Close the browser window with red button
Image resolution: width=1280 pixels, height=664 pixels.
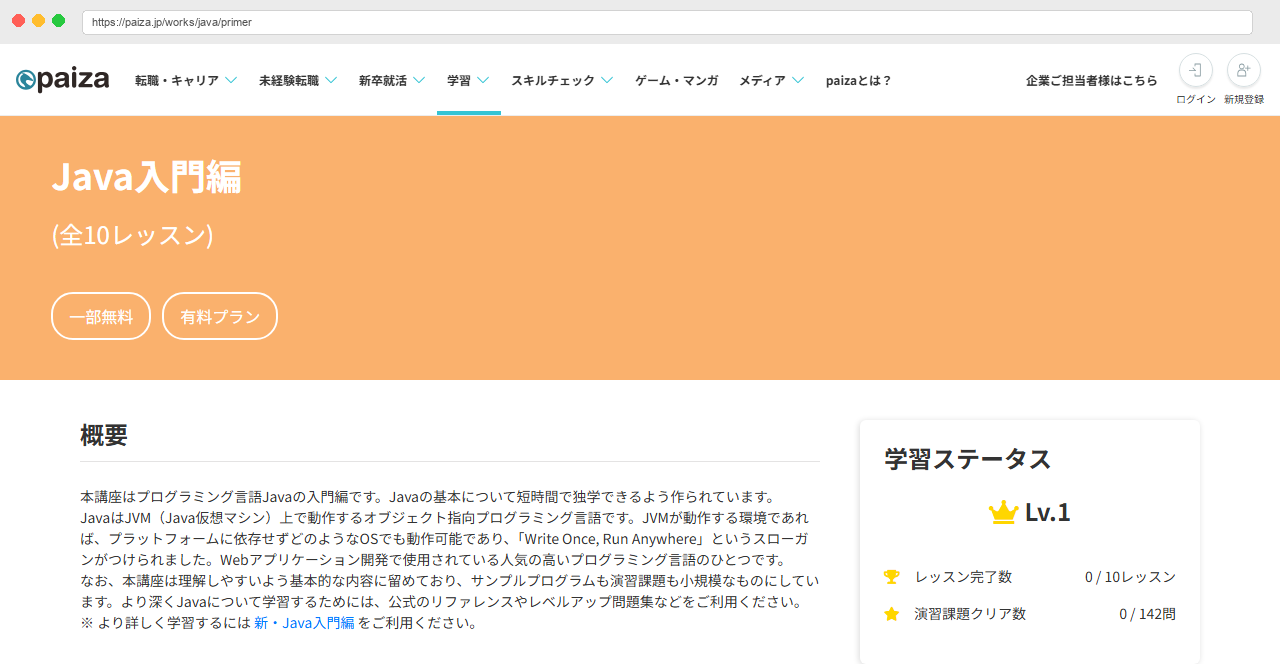tap(19, 21)
